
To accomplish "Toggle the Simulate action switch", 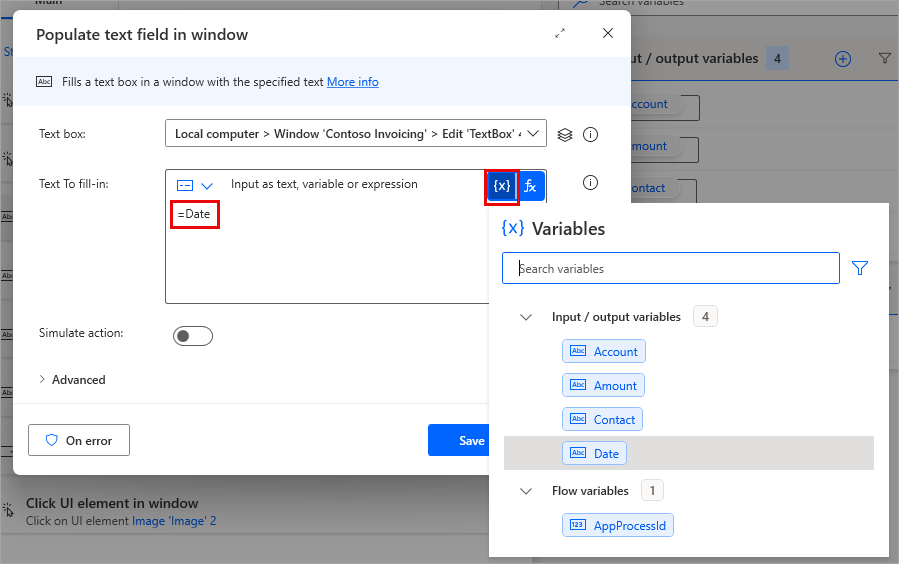I will [193, 336].
